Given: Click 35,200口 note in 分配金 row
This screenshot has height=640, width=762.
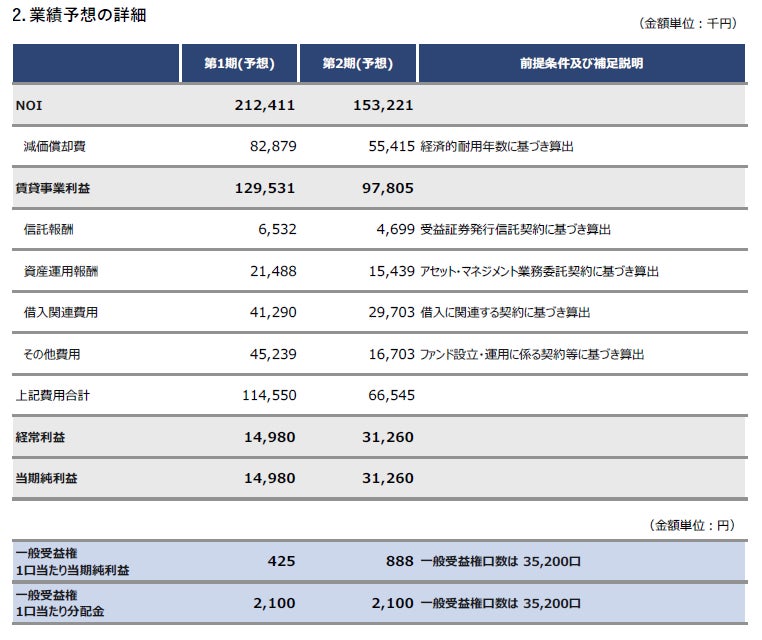Looking at the screenshot, I should click(501, 604).
